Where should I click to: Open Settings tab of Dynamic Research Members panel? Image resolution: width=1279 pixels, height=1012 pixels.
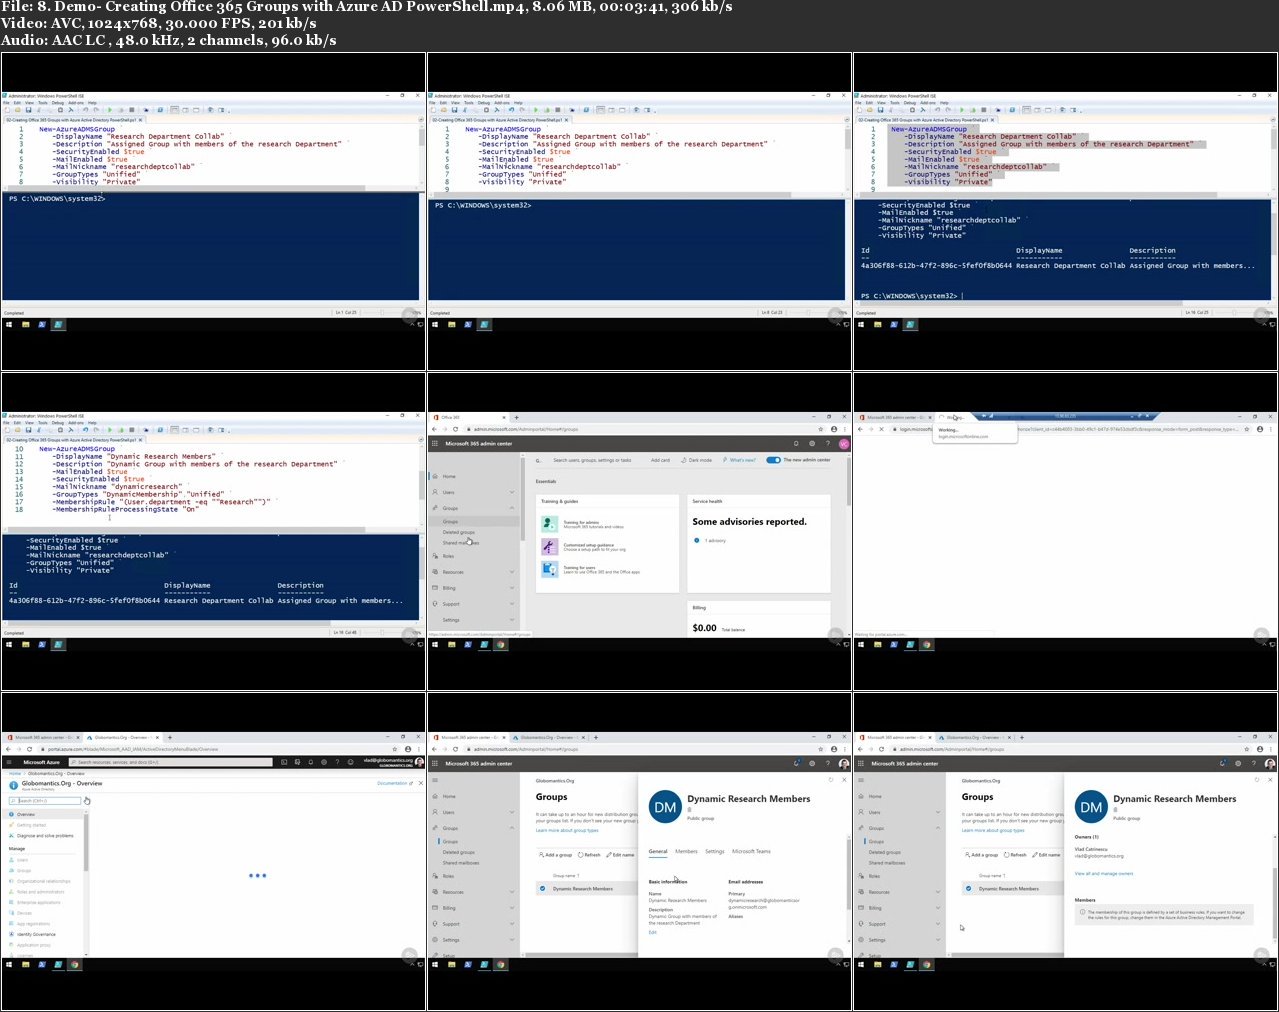715,851
